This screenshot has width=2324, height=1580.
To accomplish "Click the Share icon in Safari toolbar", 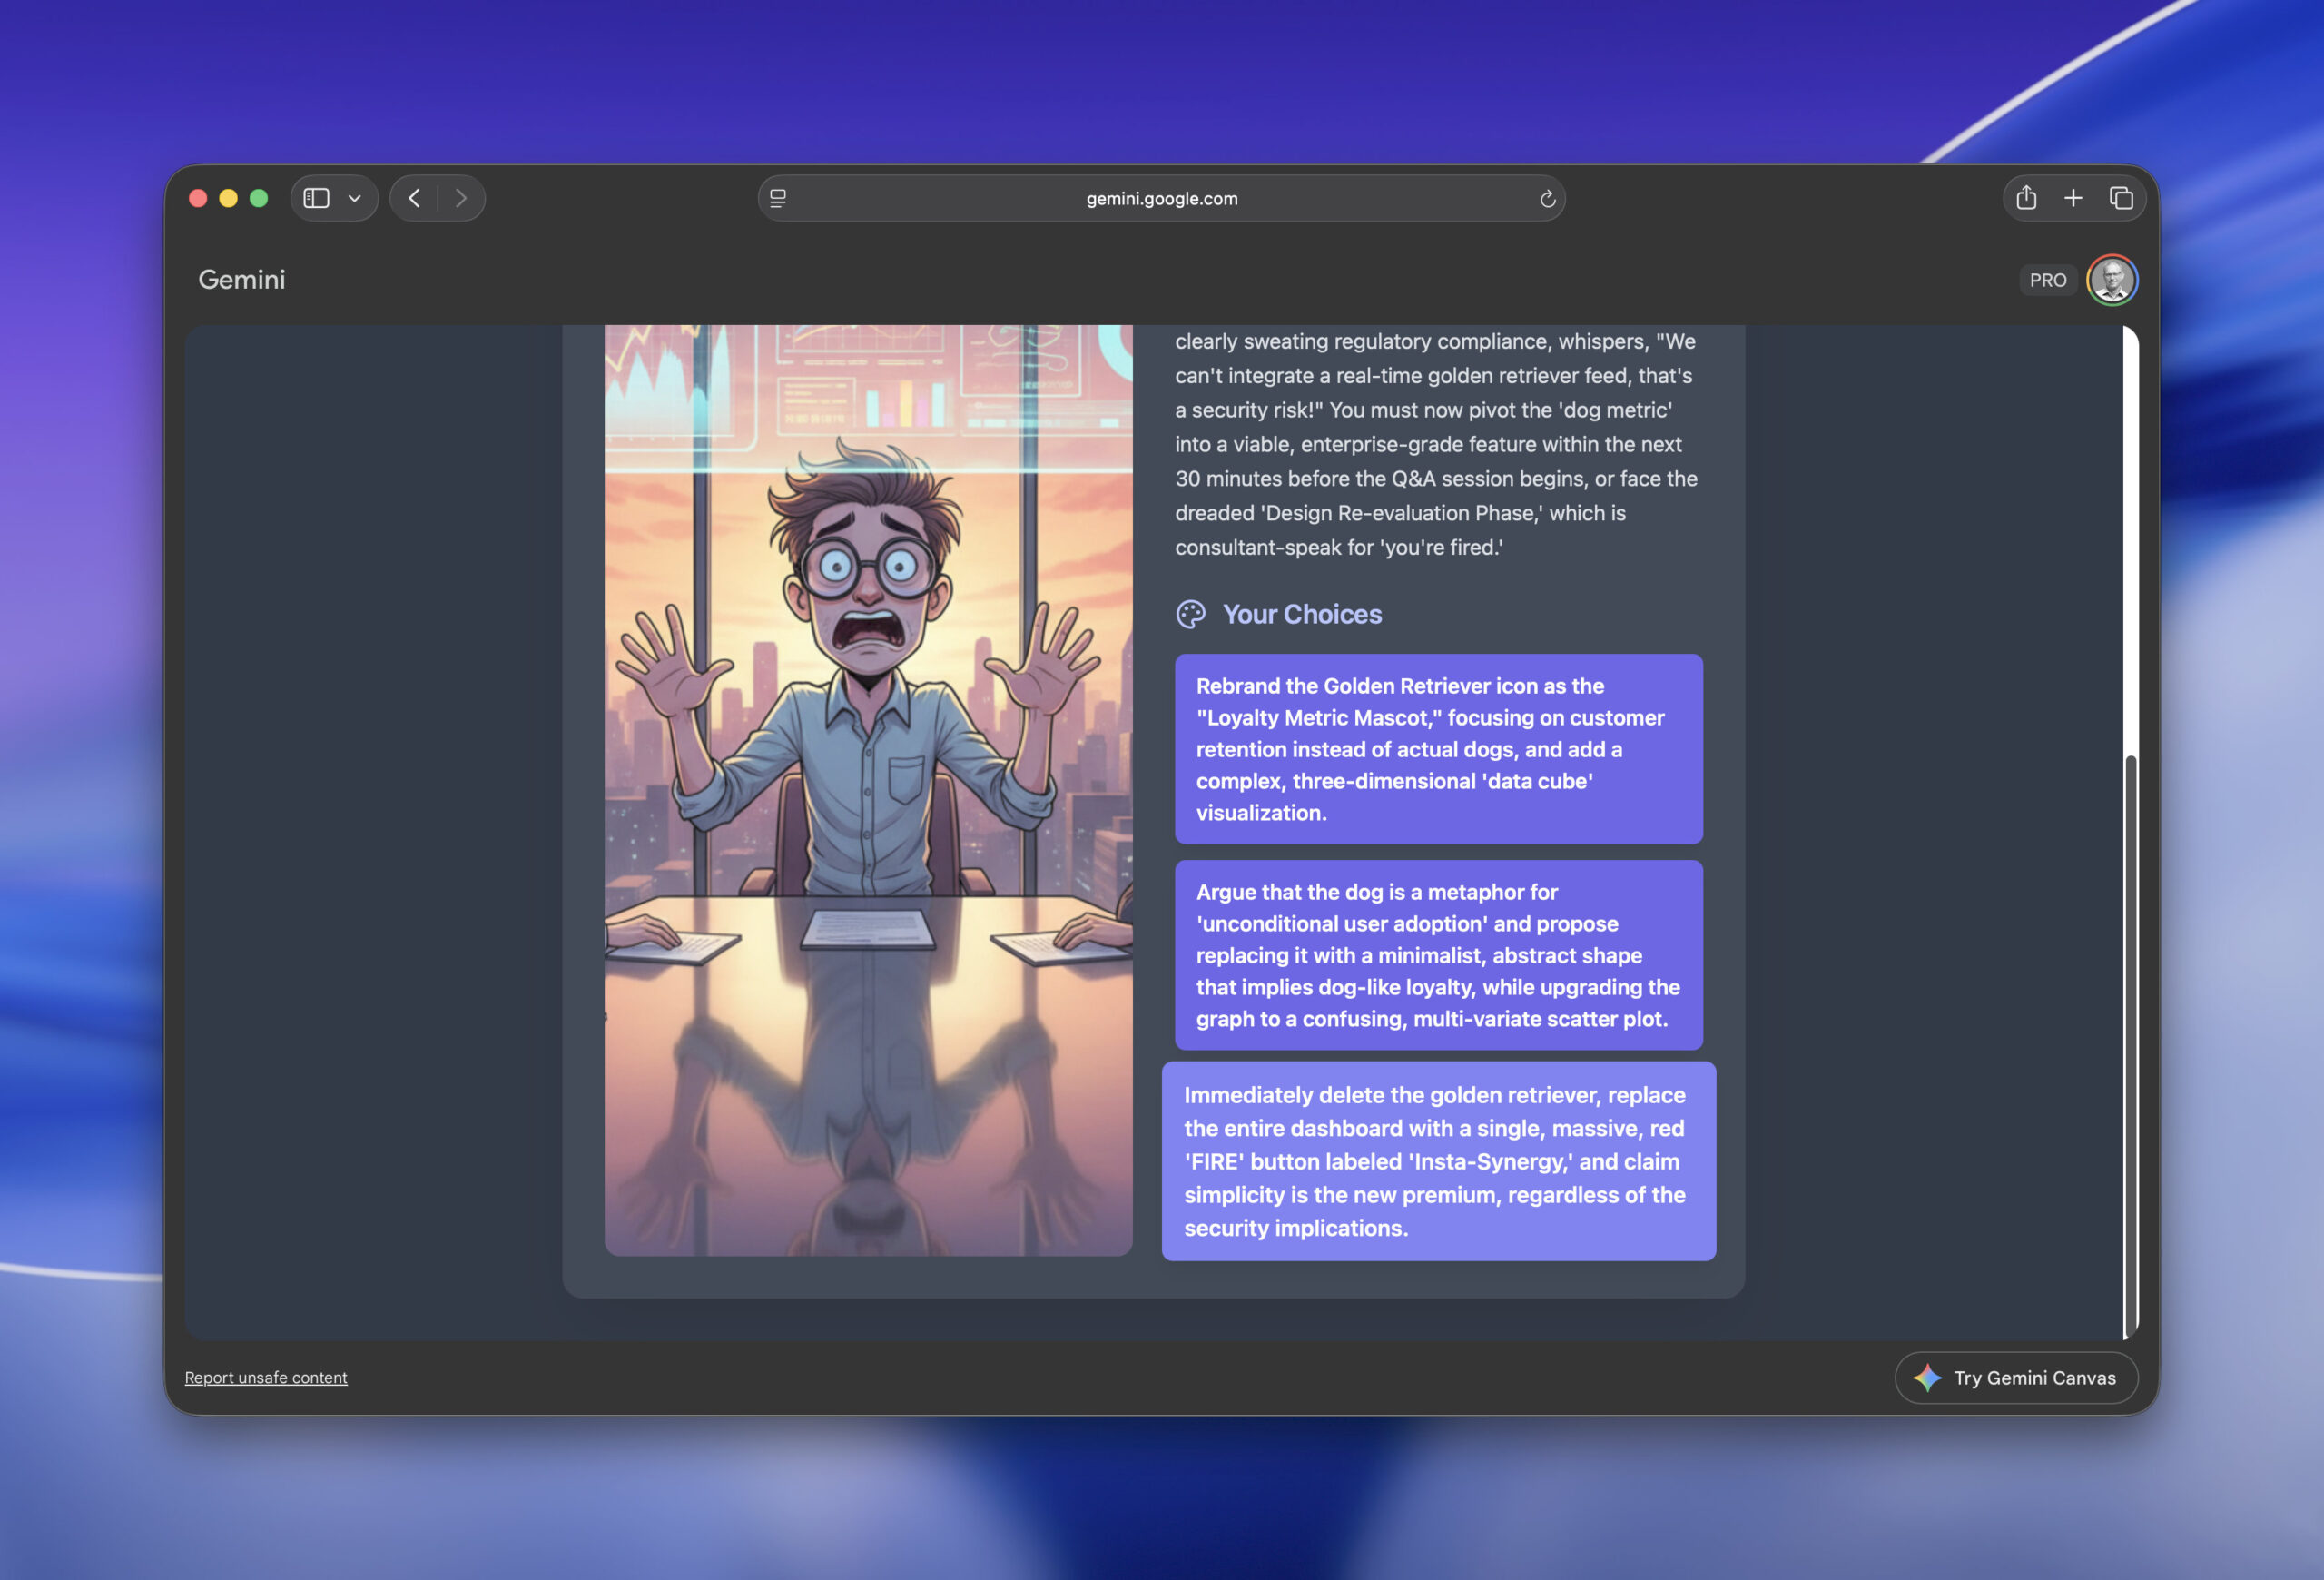I will 2026,198.
